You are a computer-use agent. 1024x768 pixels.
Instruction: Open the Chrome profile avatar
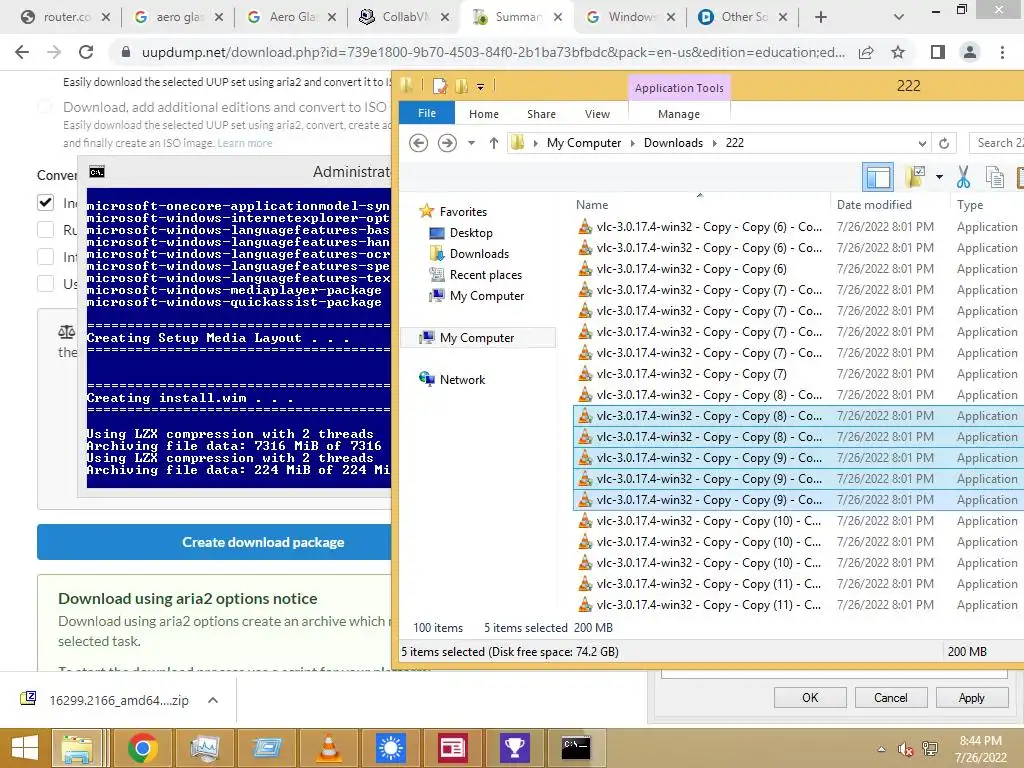970,52
